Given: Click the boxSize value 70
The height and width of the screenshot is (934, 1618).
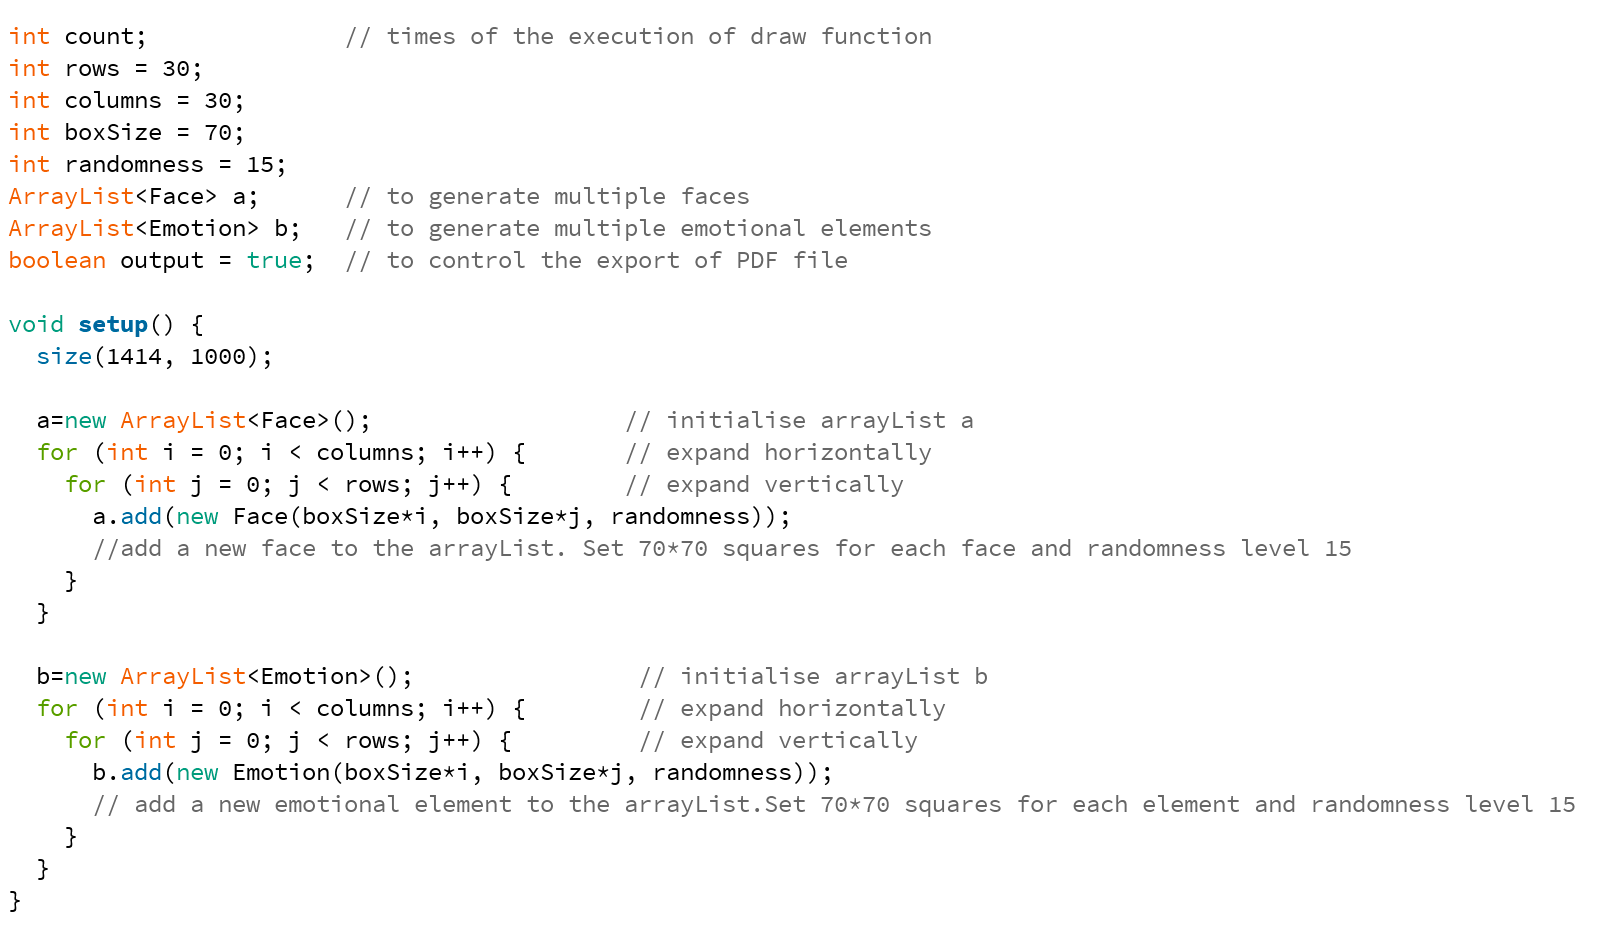Looking at the screenshot, I should (x=218, y=133).
